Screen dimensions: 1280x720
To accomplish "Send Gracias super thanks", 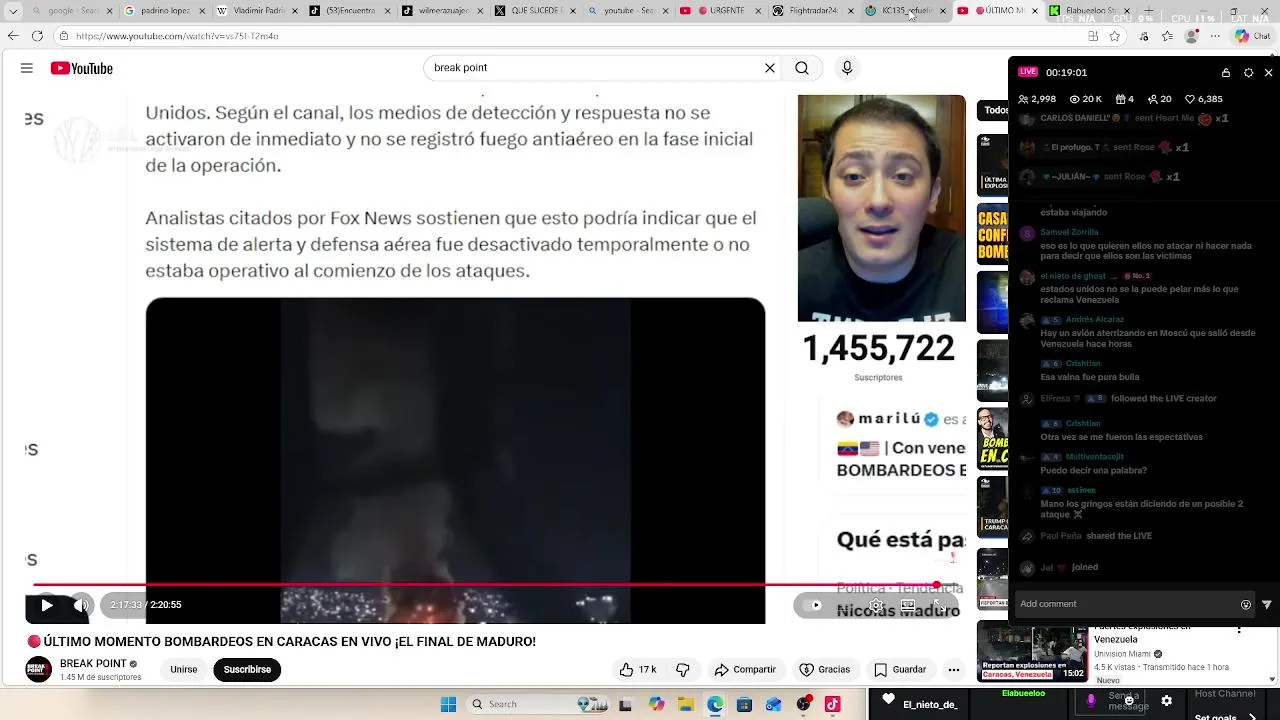I will click(825, 669).
